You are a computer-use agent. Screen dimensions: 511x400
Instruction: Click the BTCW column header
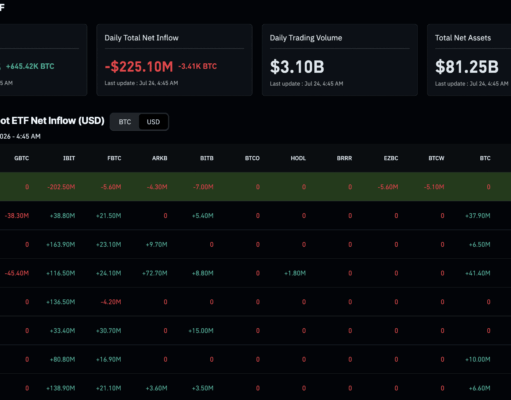point(436,158)
